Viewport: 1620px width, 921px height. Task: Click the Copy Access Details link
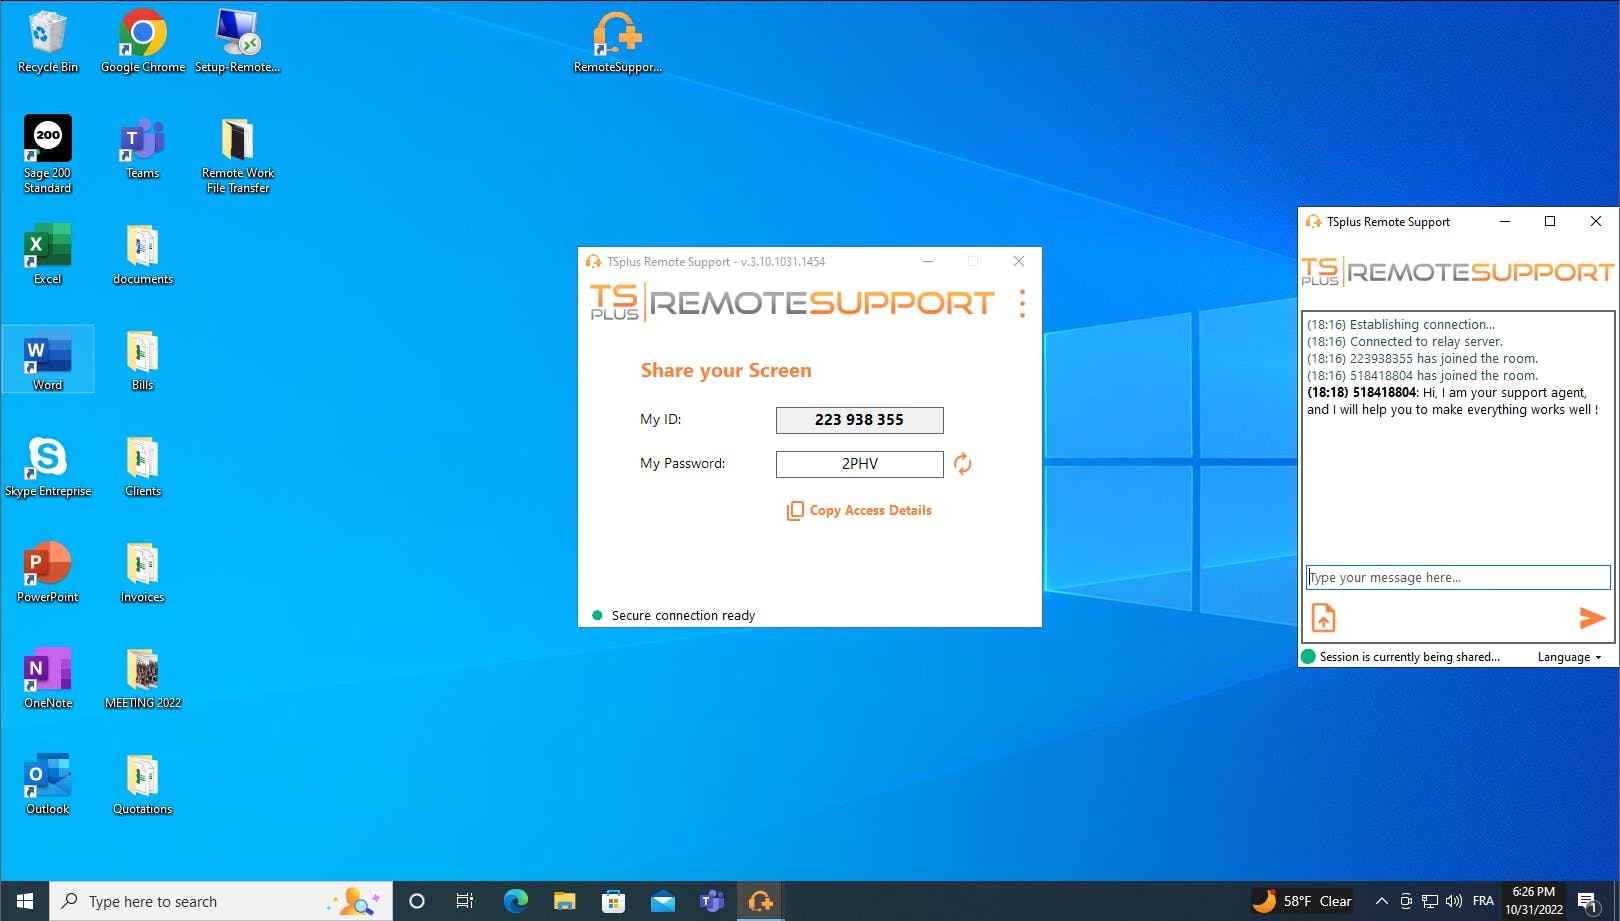coord(859,510)
